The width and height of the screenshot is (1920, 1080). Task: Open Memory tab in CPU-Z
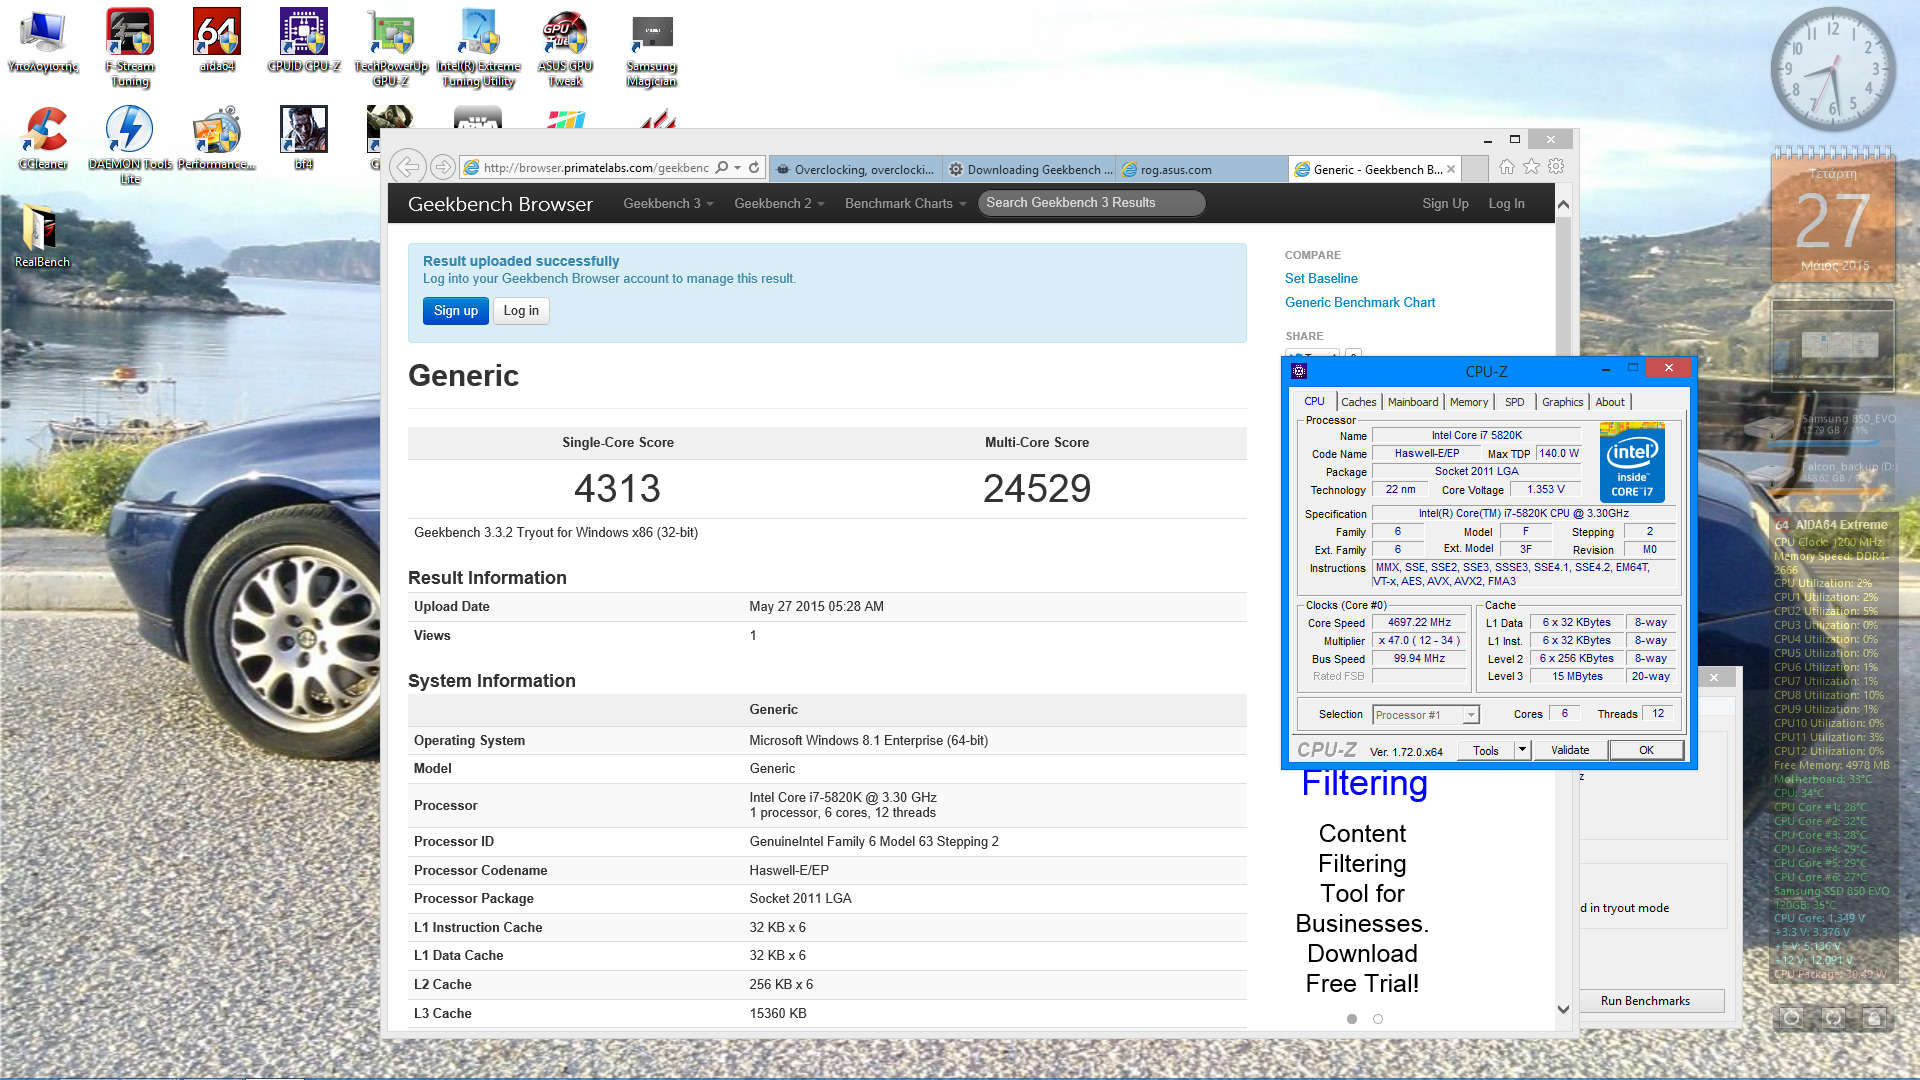click(1468, 402)
